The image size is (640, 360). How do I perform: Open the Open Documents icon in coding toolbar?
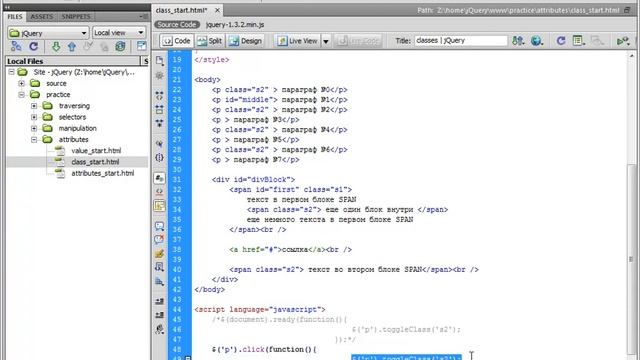click(160, 61)
